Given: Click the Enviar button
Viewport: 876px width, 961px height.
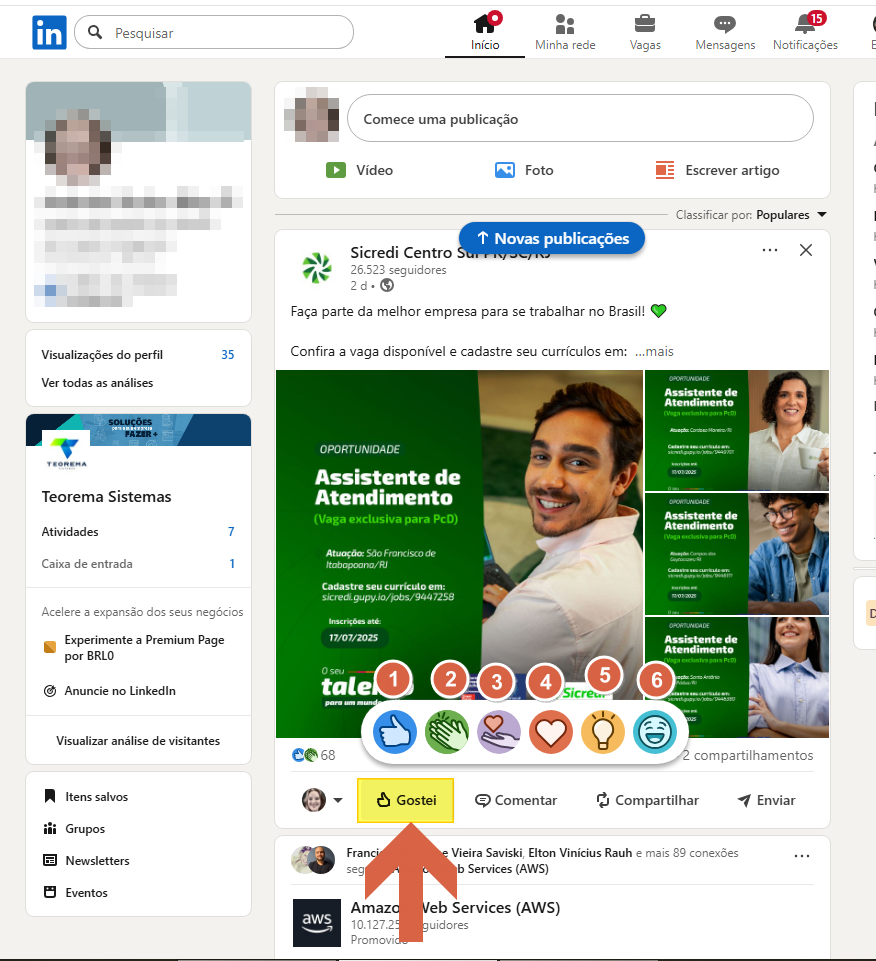Looking at the screenshot, I should click(x=766, y=800).
